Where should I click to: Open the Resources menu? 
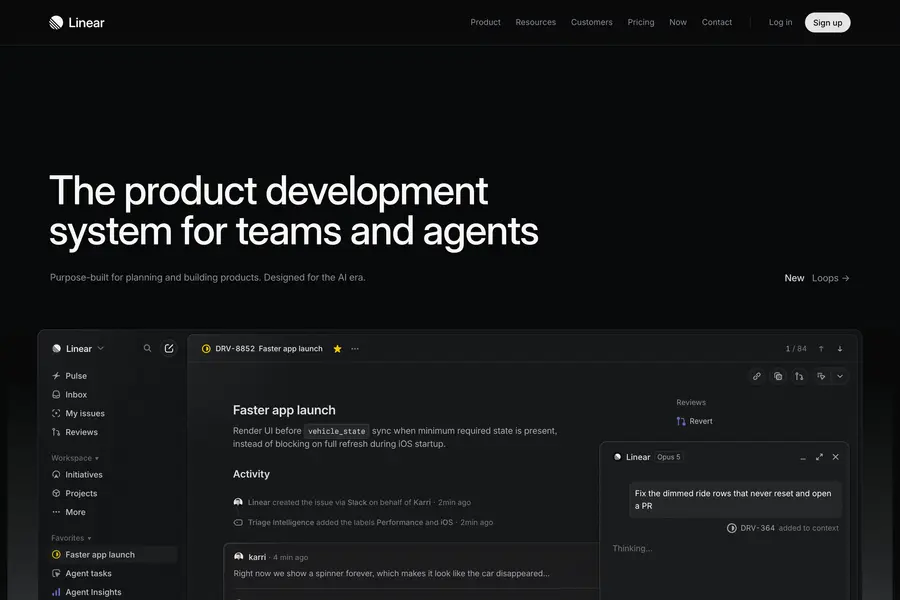pos(536,22)
